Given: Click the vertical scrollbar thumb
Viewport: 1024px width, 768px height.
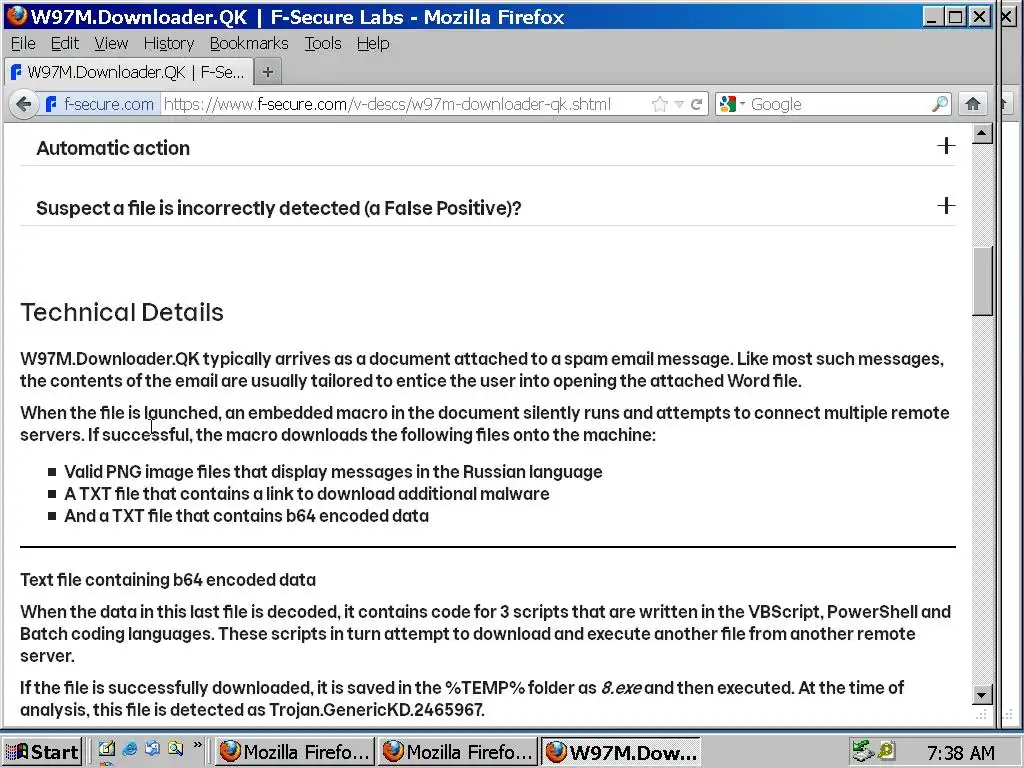Looking at the screenshot, I should pos(982,281).
